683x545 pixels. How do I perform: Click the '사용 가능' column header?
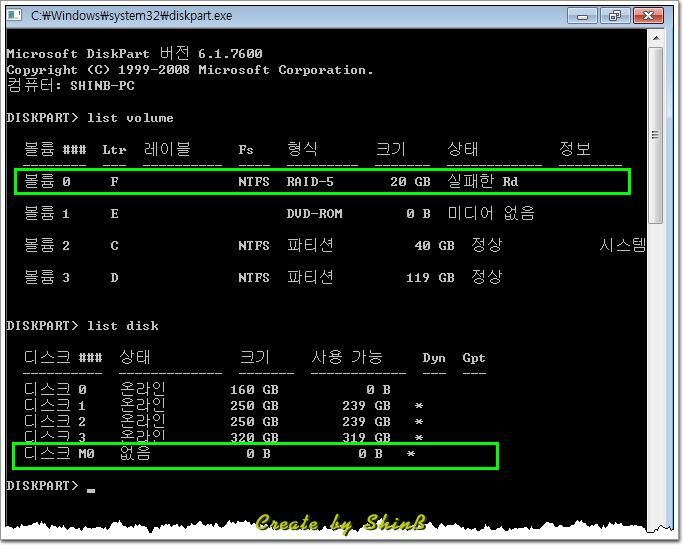pyautogui.click(x=347, y=357)
